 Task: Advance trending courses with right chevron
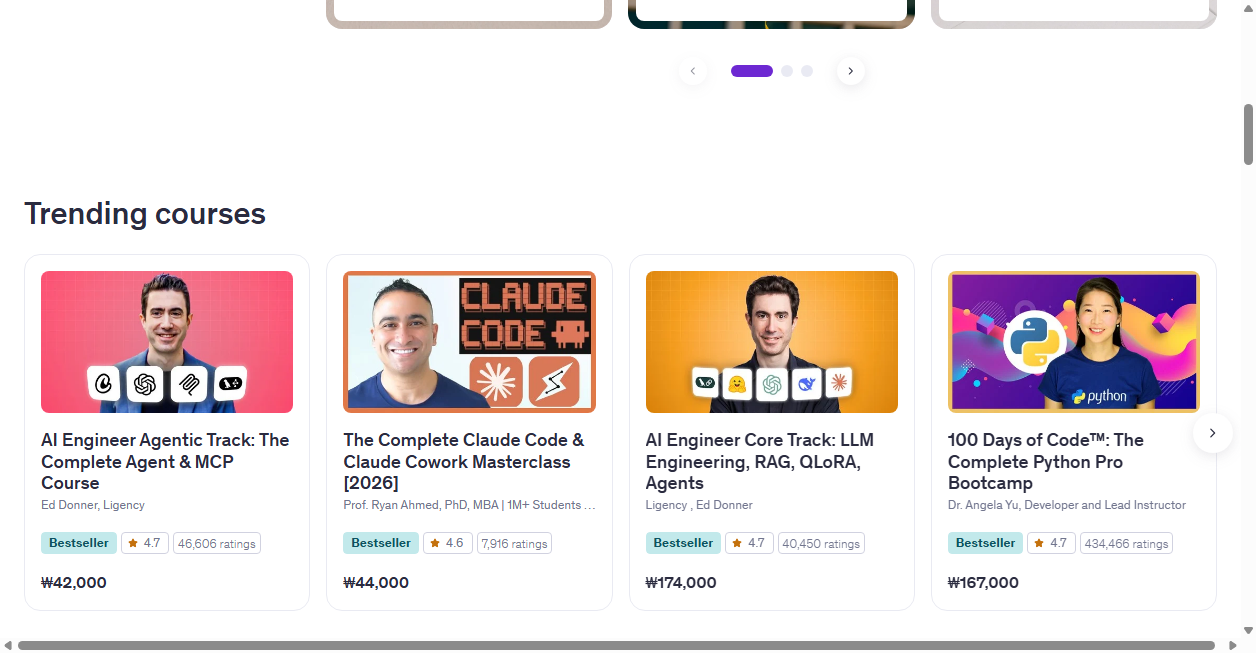pos(1212,433)
